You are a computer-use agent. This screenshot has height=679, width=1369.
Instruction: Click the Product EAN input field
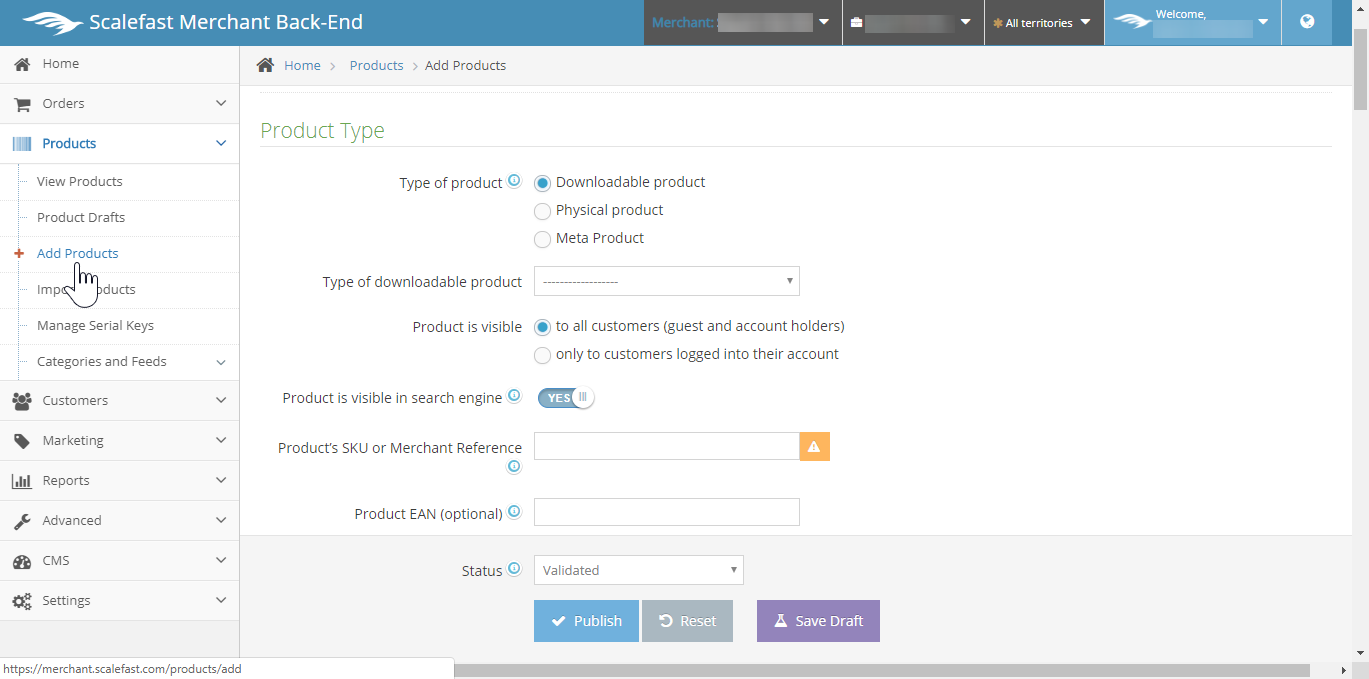point(666,512)
